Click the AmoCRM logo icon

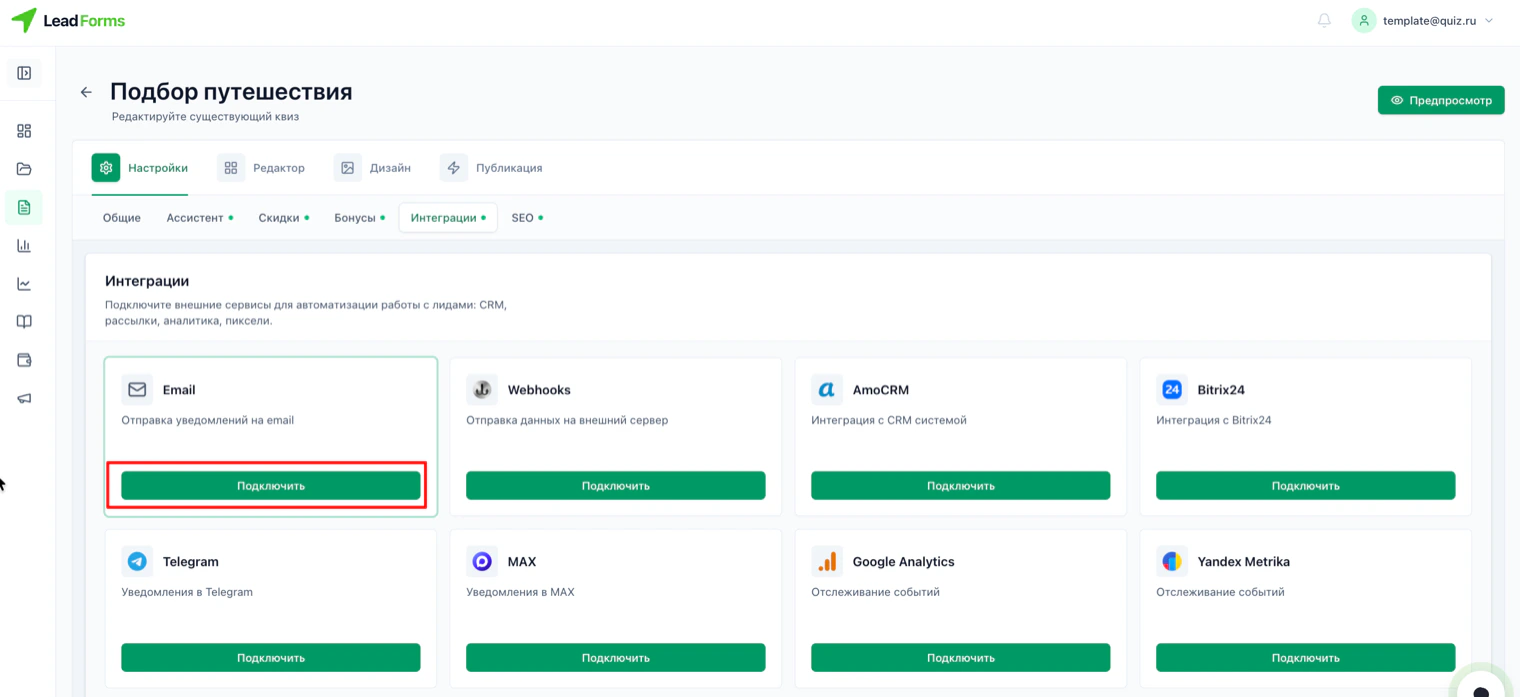pyautogui.click(x=827, y=390)
